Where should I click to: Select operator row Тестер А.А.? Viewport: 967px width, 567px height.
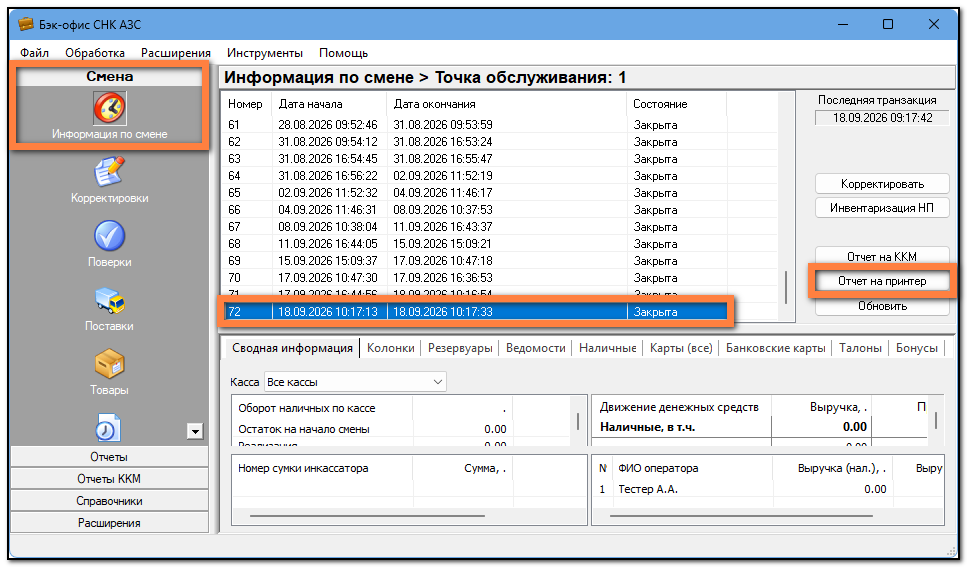click(x=768, y=489)
